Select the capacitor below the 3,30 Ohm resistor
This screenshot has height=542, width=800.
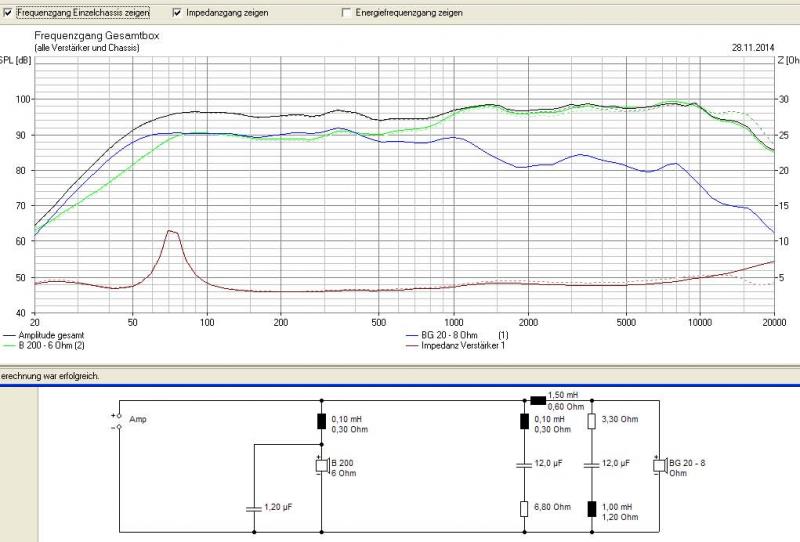(590, 465)
